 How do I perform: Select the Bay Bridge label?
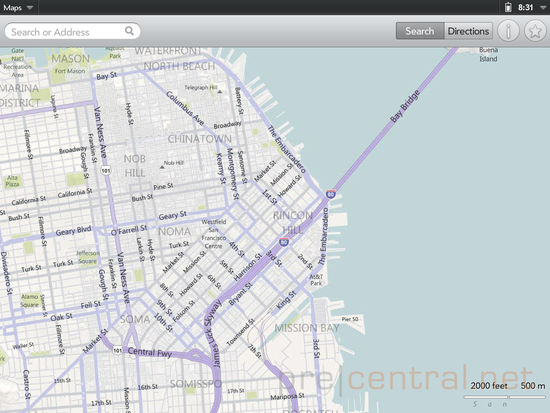(405, 106)
